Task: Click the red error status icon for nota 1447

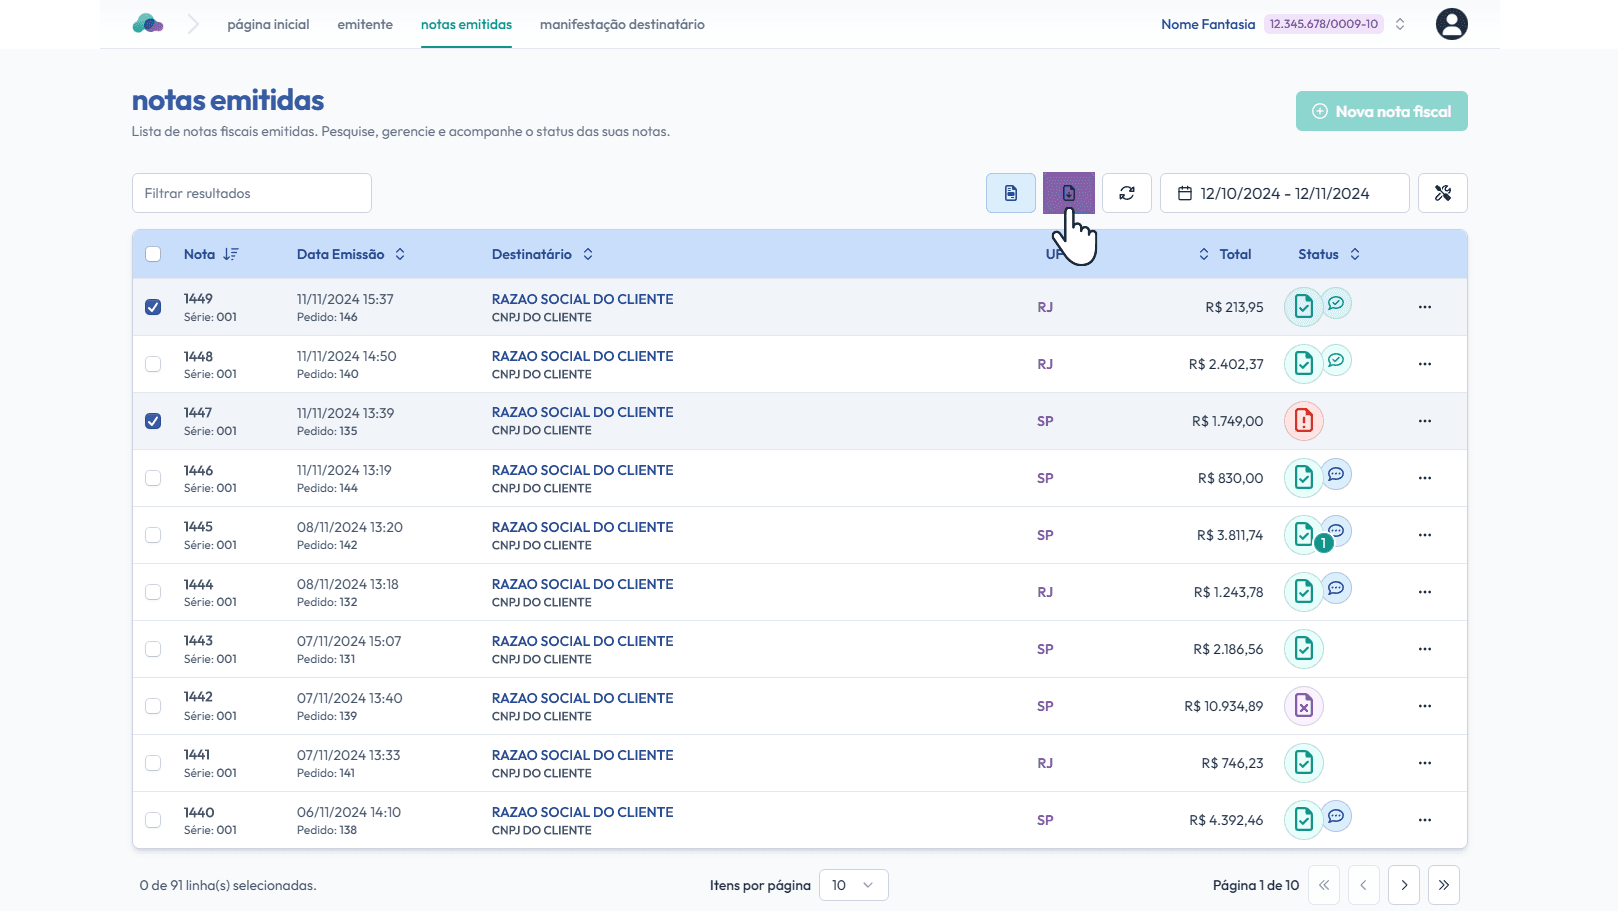Action: click(x=1303, y=421)
